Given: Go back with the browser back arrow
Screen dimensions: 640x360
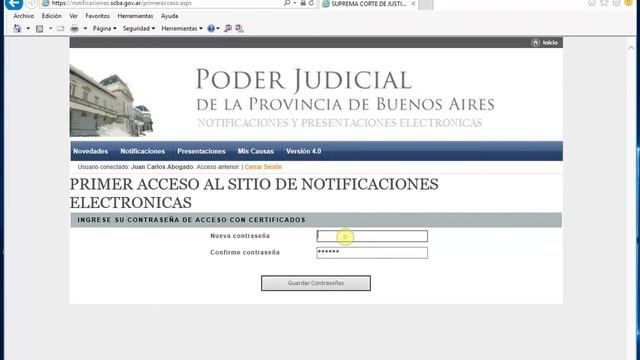Looking at the screenshot, I should coord(13,3).
